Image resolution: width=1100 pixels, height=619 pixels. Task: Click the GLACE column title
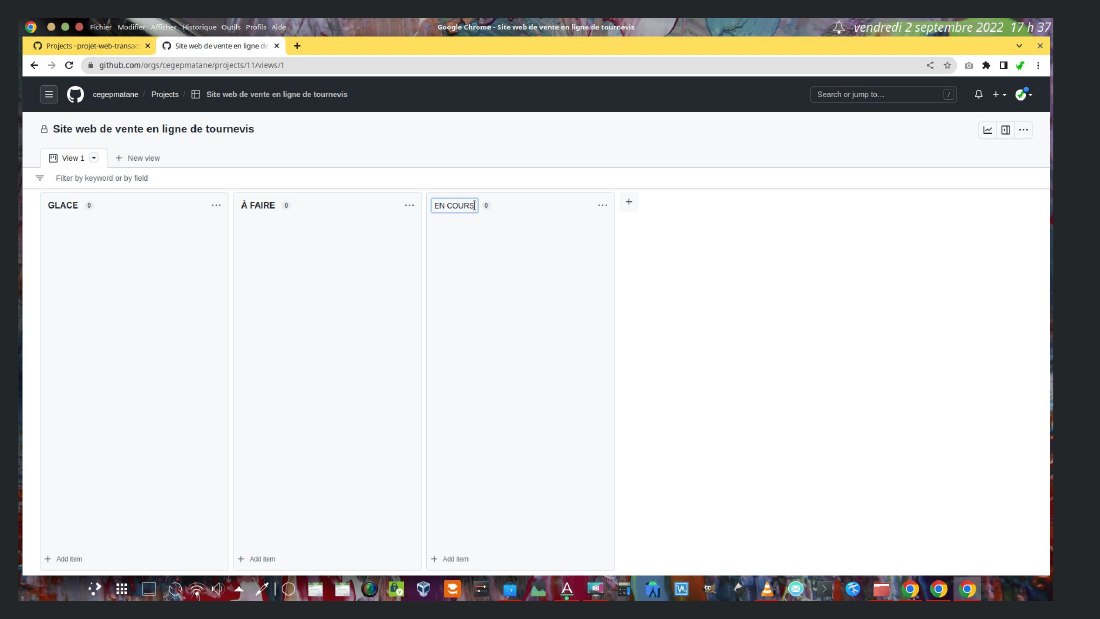62,205
